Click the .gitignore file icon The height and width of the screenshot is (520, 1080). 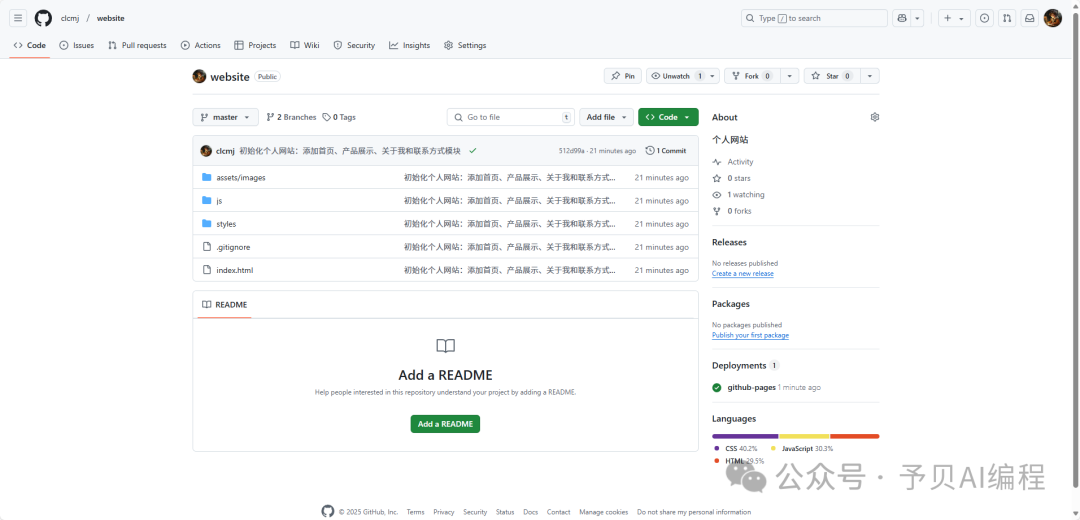coord(207,247)
